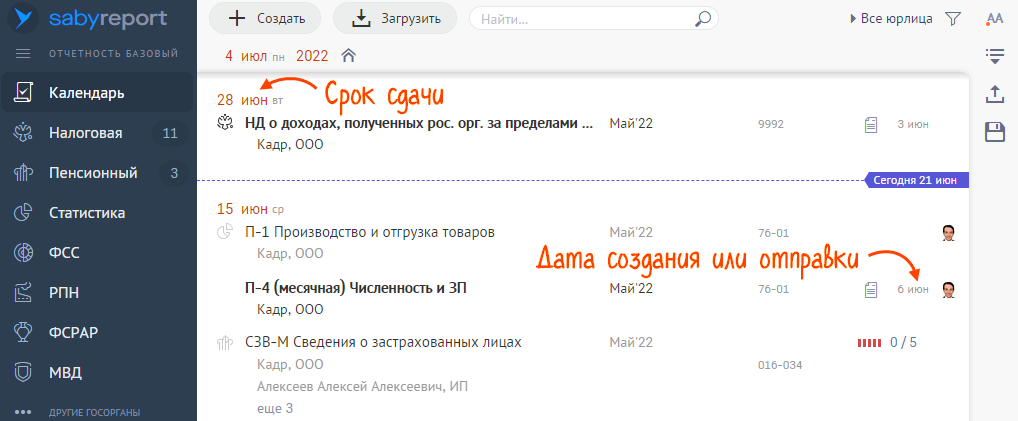Click the Пенсионный counter badge 3
The height and width of the screenshot is (421, 1018).
point(174,173)
